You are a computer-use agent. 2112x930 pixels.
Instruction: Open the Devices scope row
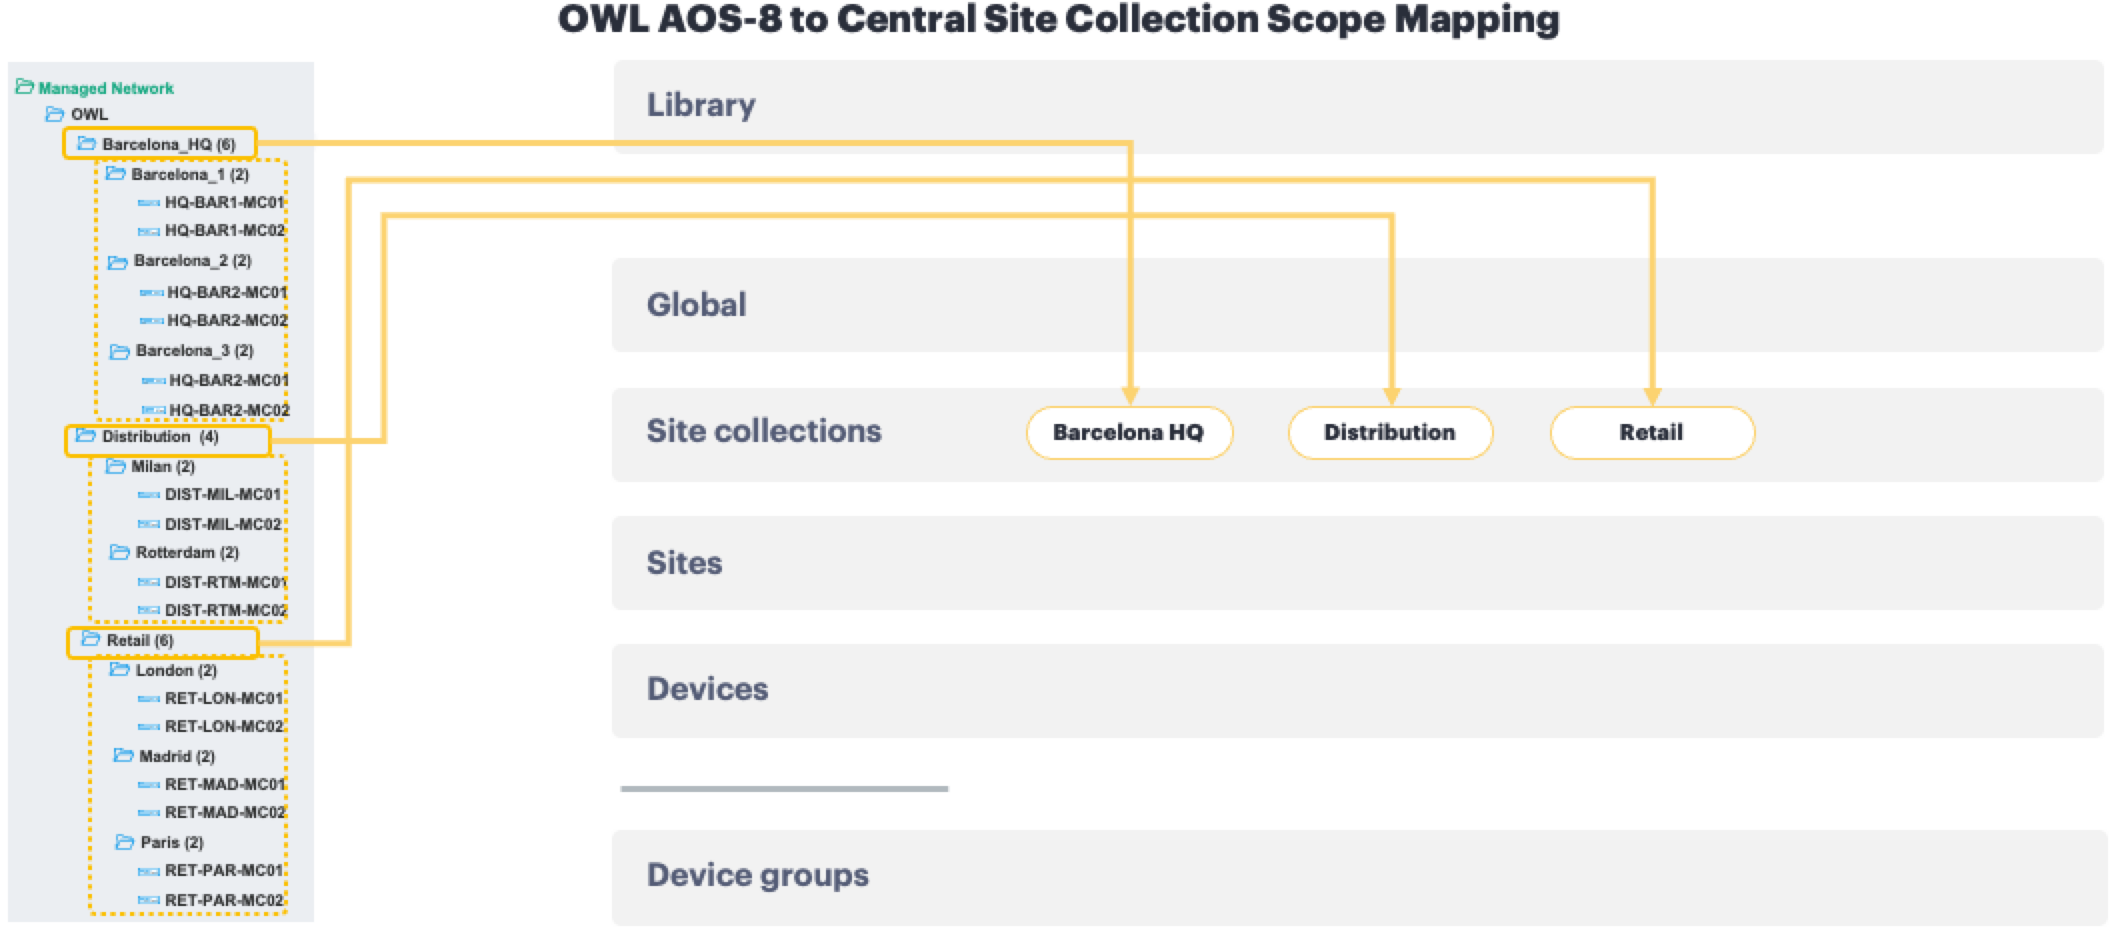pos(1358,691)
